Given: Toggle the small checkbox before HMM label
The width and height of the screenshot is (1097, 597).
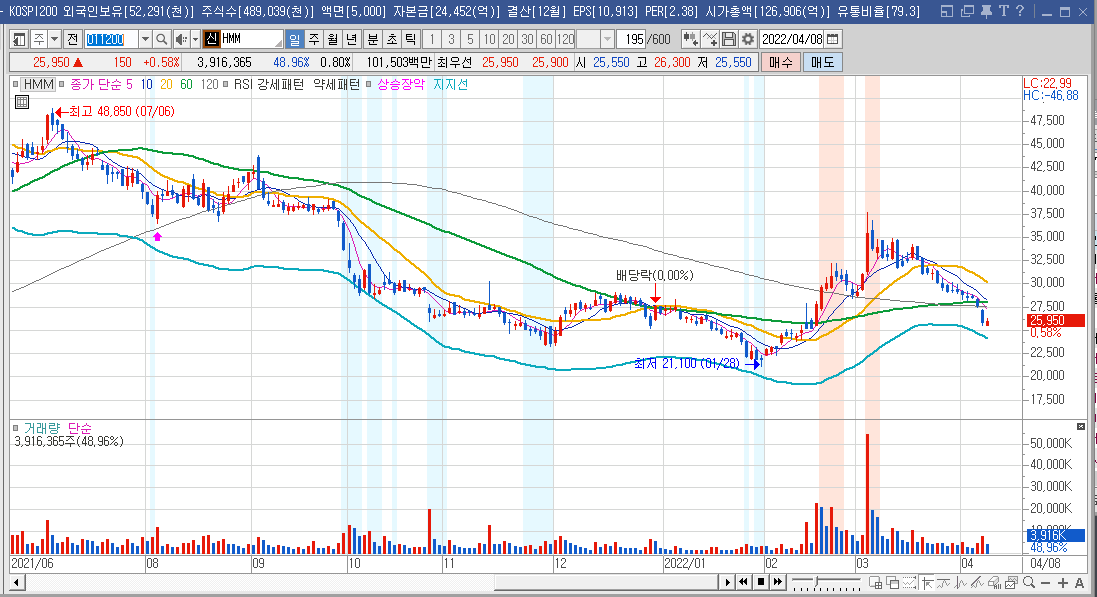Looking at the screenshot, I should [x=15, y=85].
